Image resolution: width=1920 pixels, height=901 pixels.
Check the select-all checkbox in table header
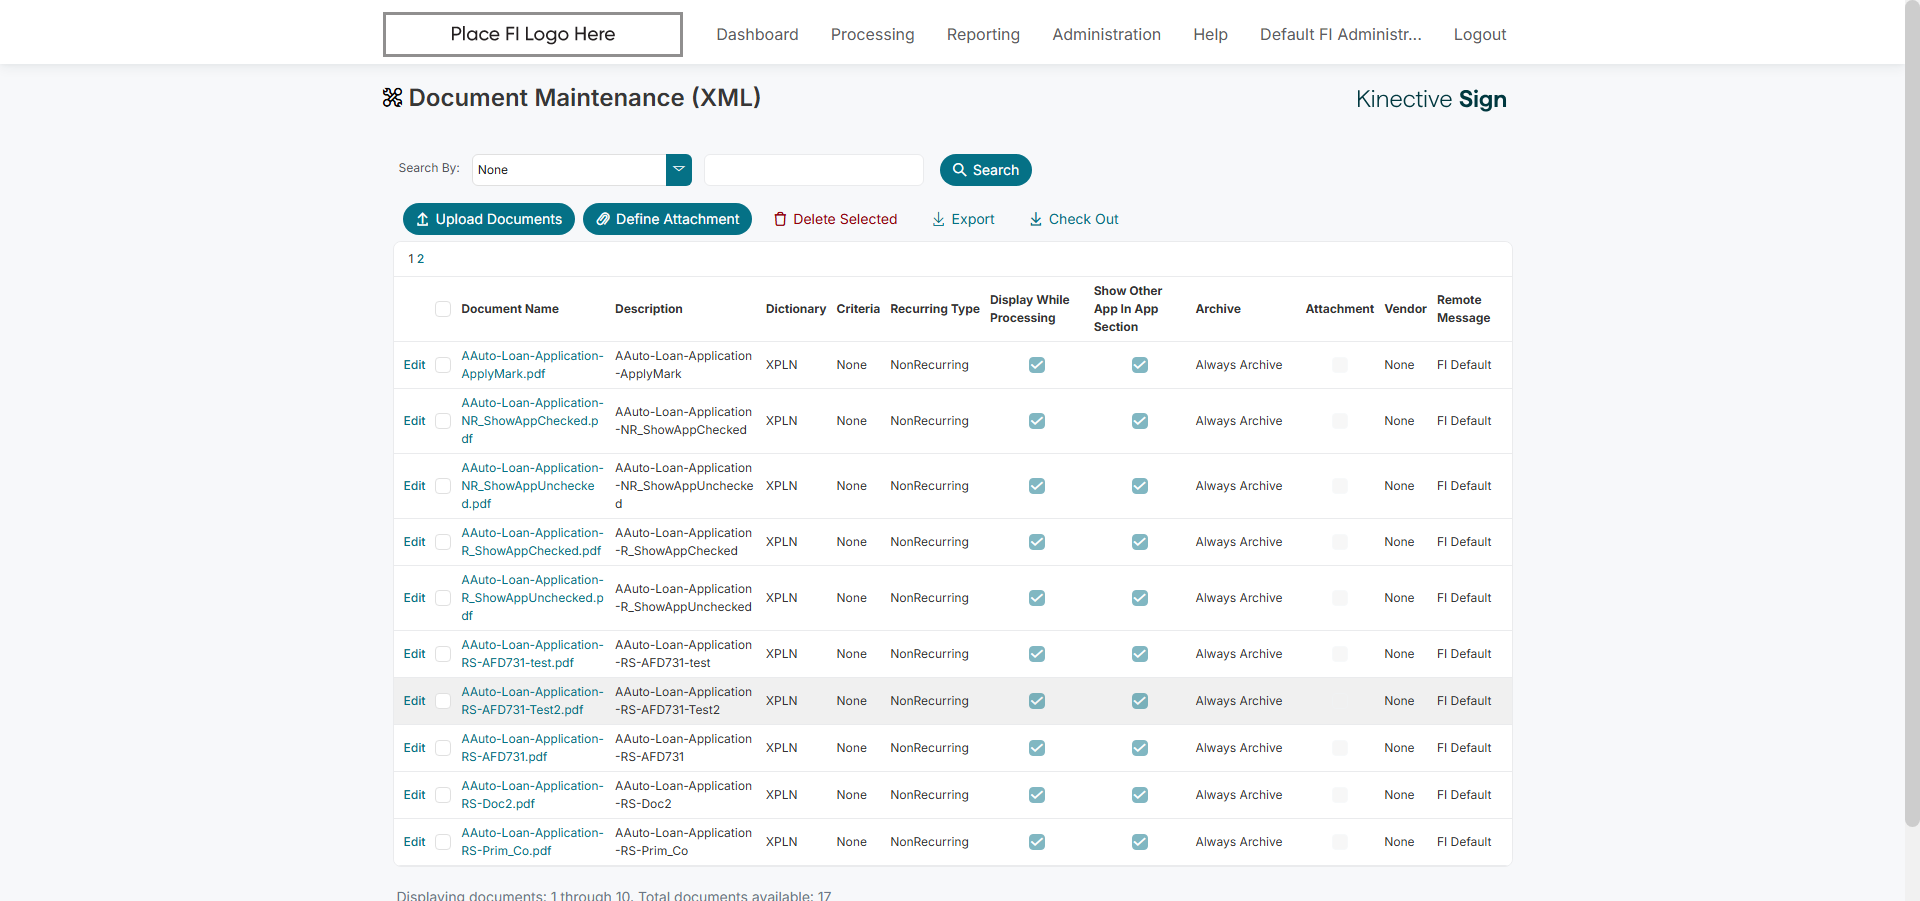[x=443, y=309]
